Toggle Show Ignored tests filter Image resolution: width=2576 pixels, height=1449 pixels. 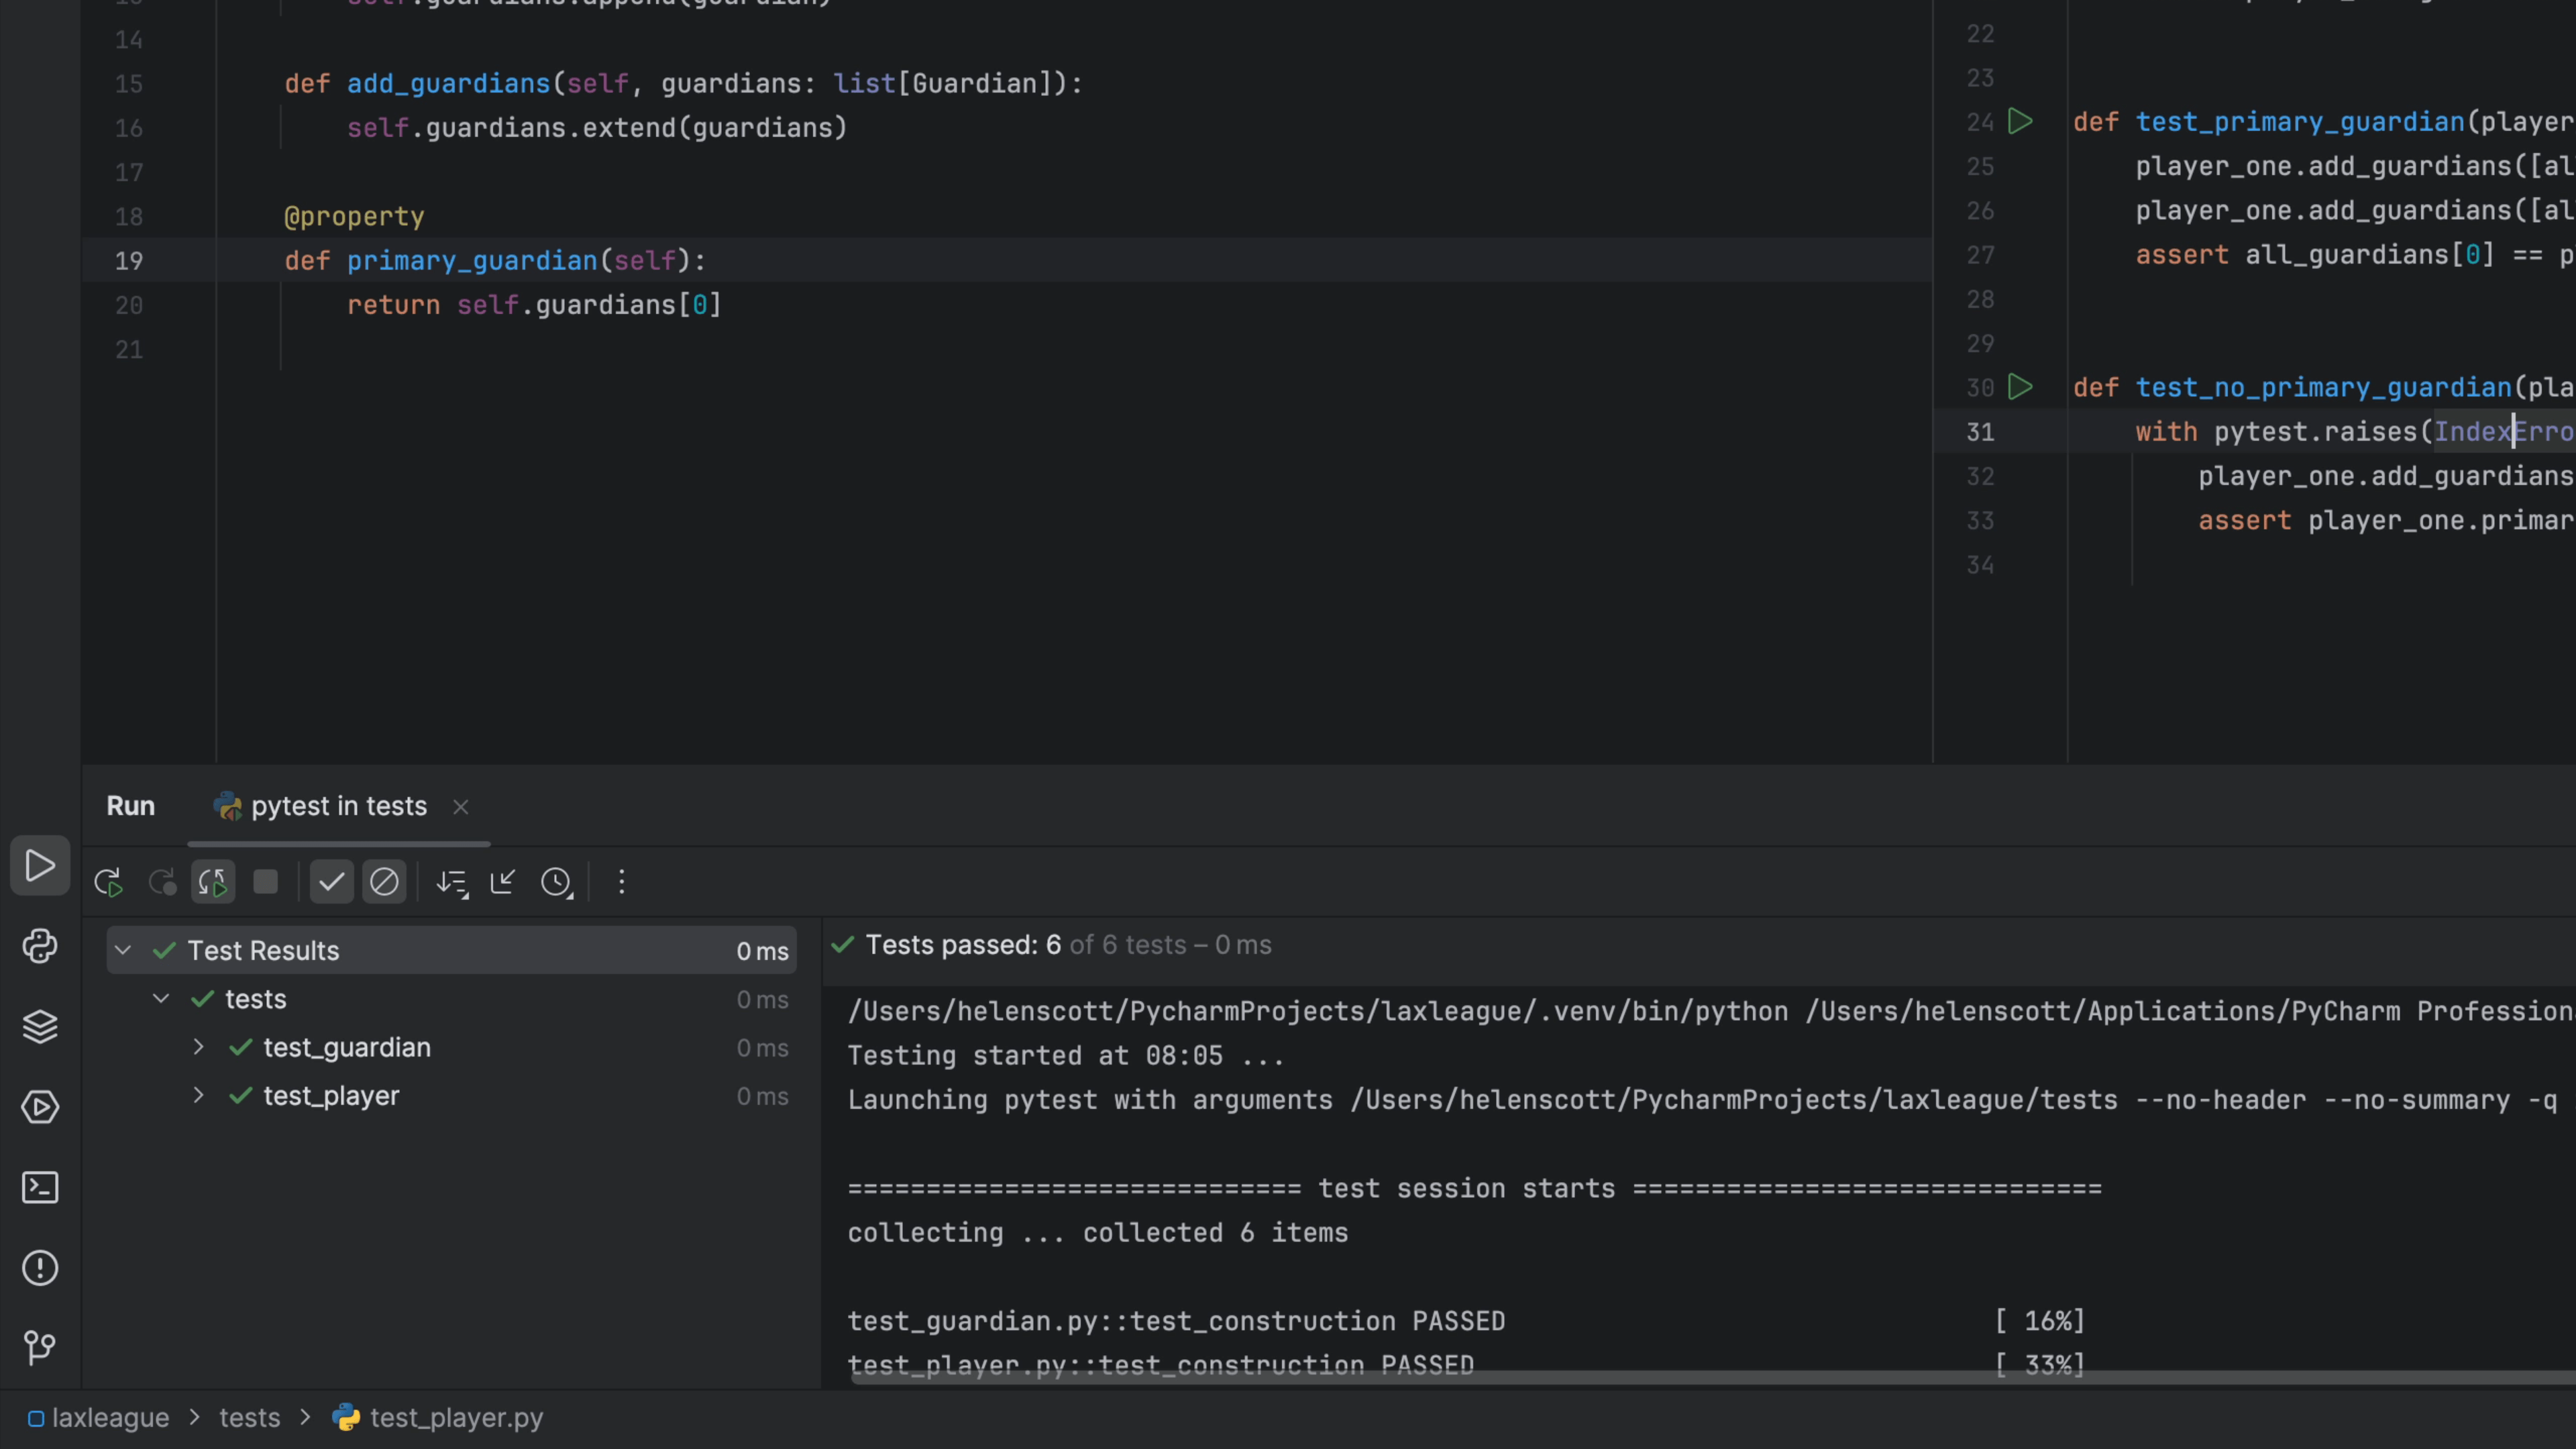coord(384,882)
